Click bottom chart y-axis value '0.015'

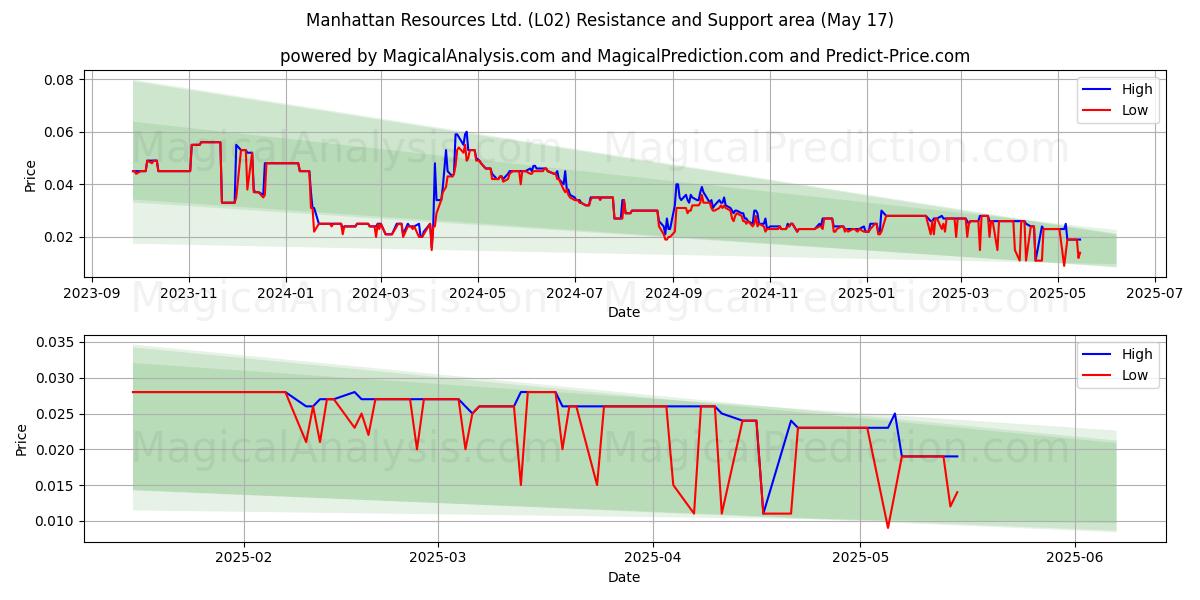coord(56,486)
